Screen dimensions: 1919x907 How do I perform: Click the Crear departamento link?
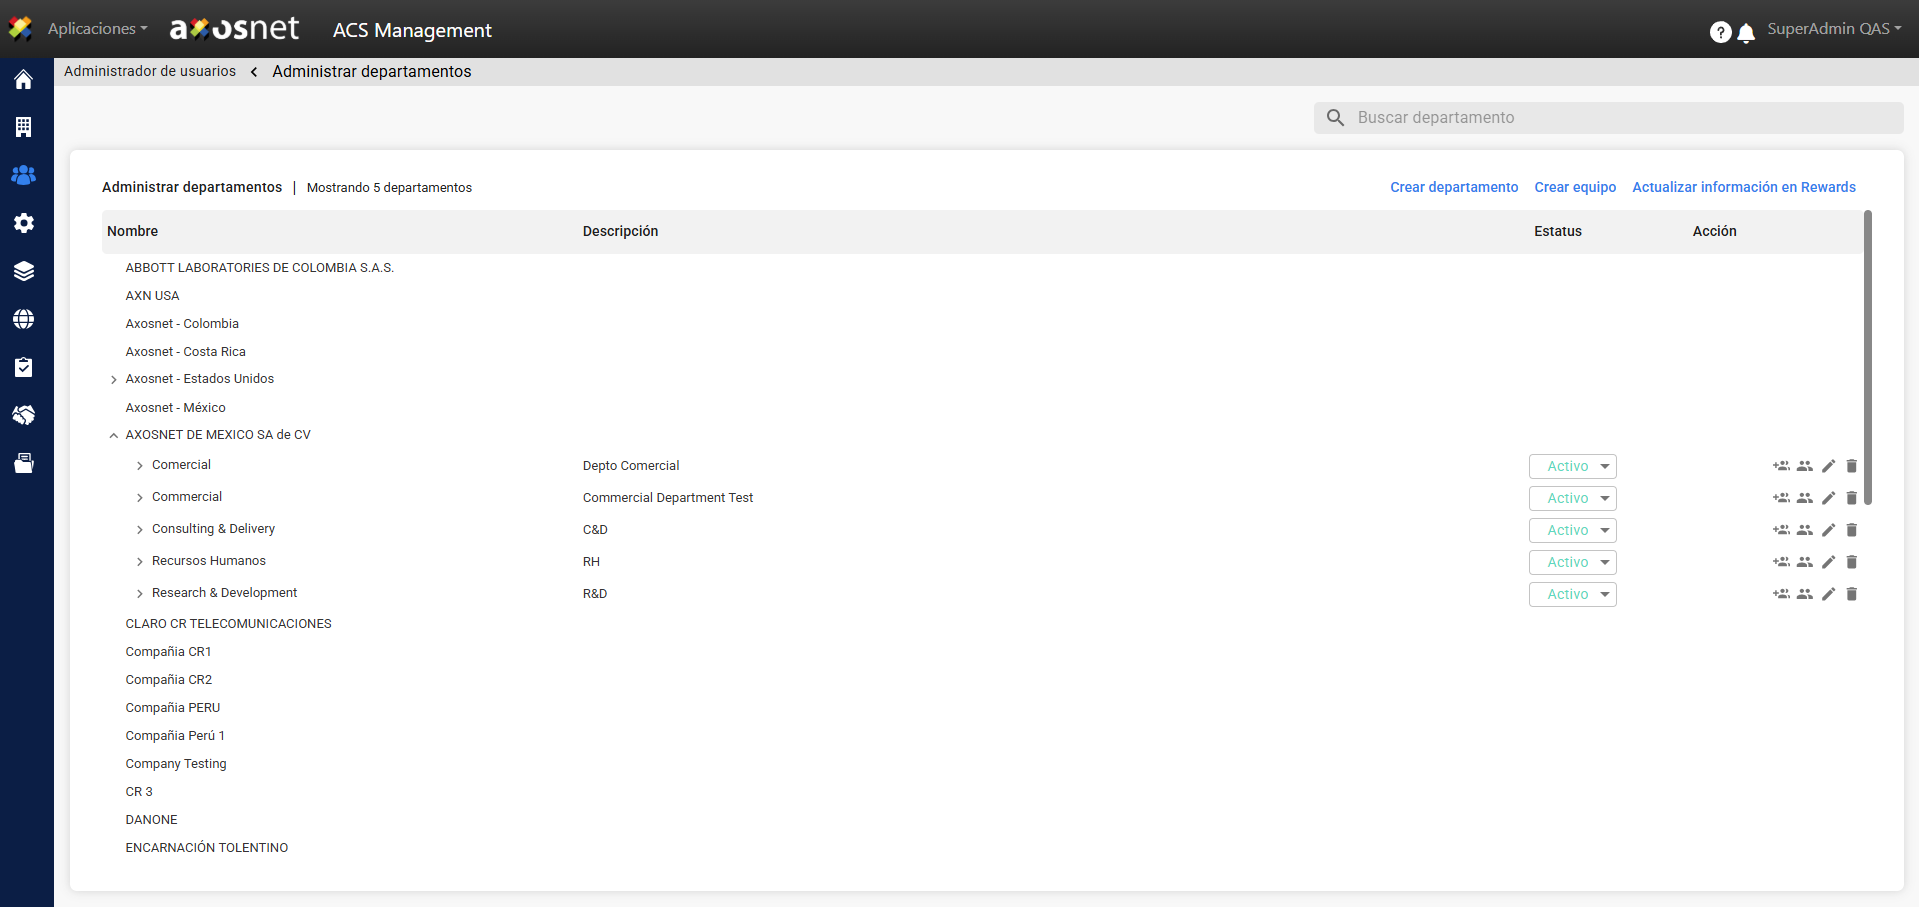tap(1454, 187)
